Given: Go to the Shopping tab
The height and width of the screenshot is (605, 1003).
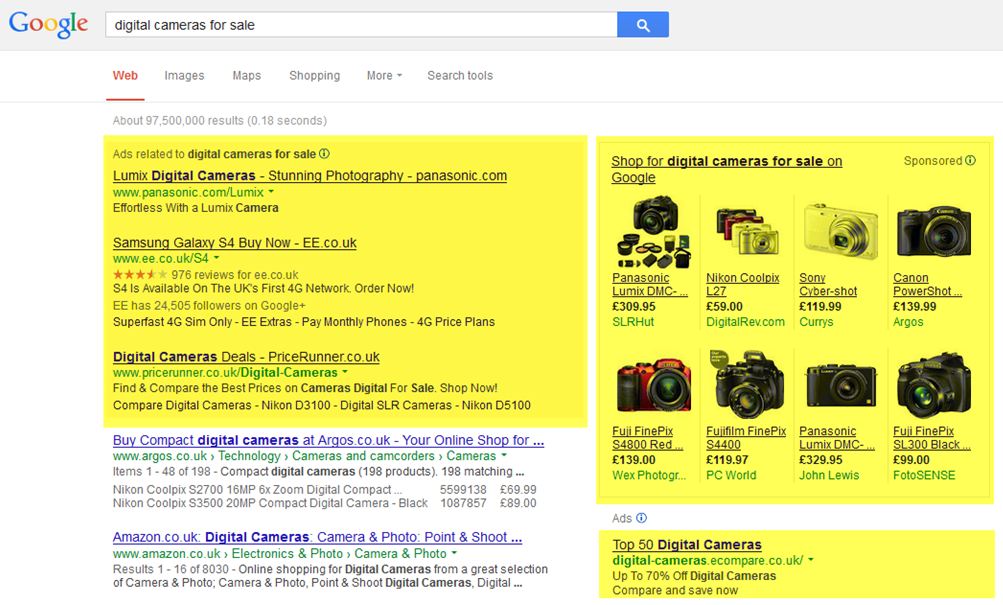Looking at the screenshot, I should pos(314,75).
